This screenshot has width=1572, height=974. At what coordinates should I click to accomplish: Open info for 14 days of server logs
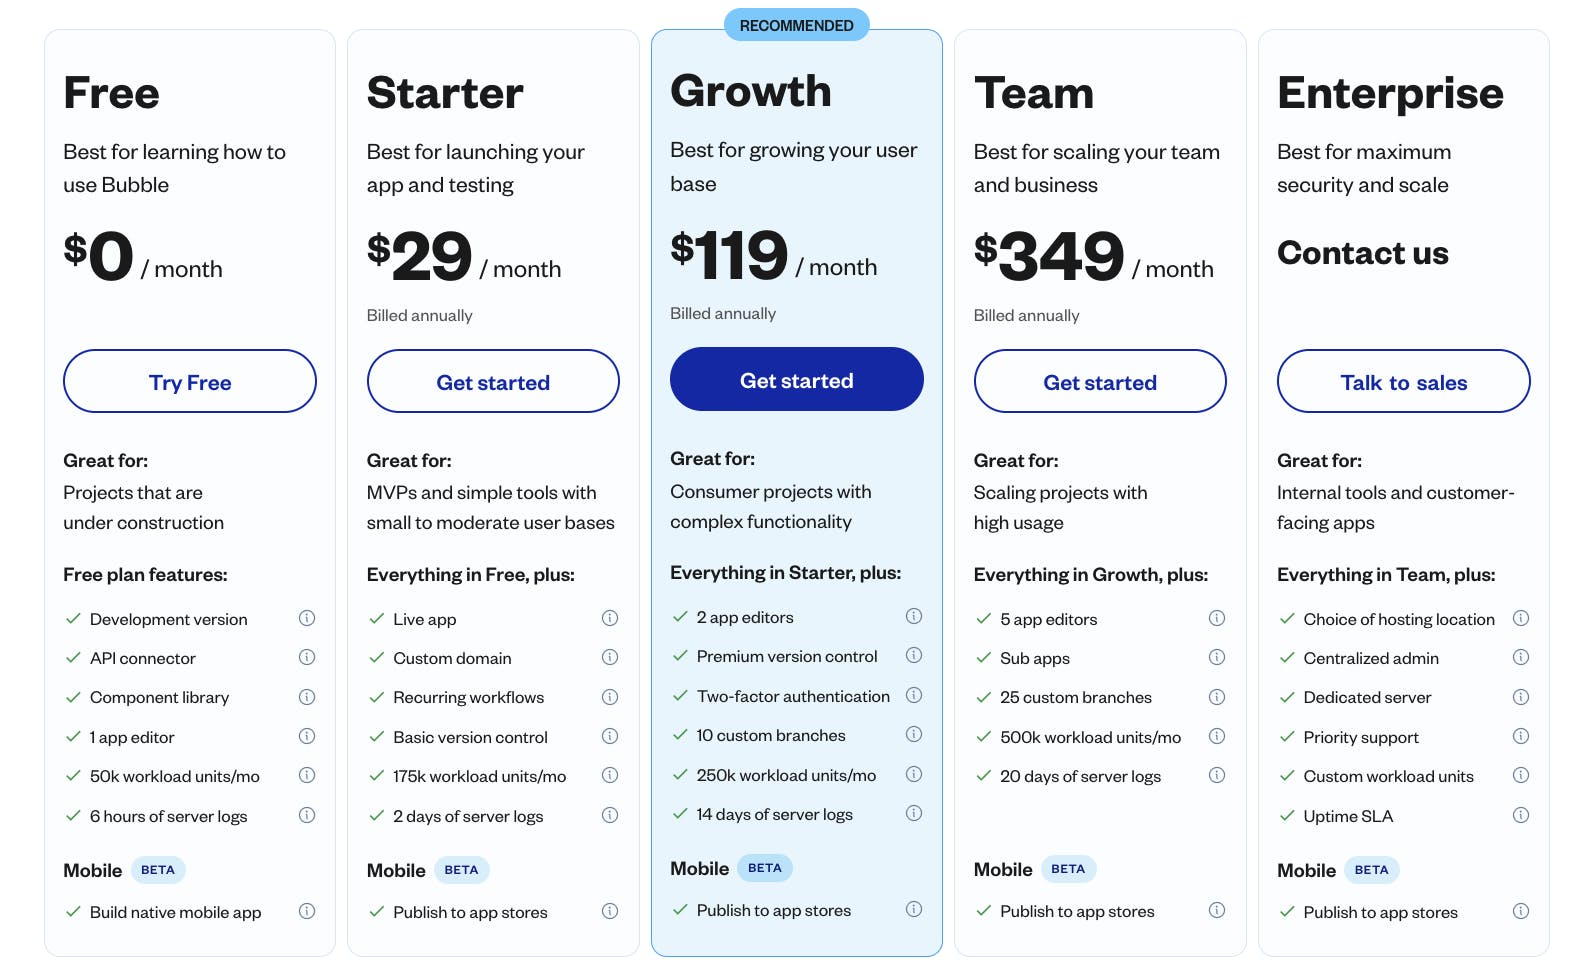(x=914, y=813)
